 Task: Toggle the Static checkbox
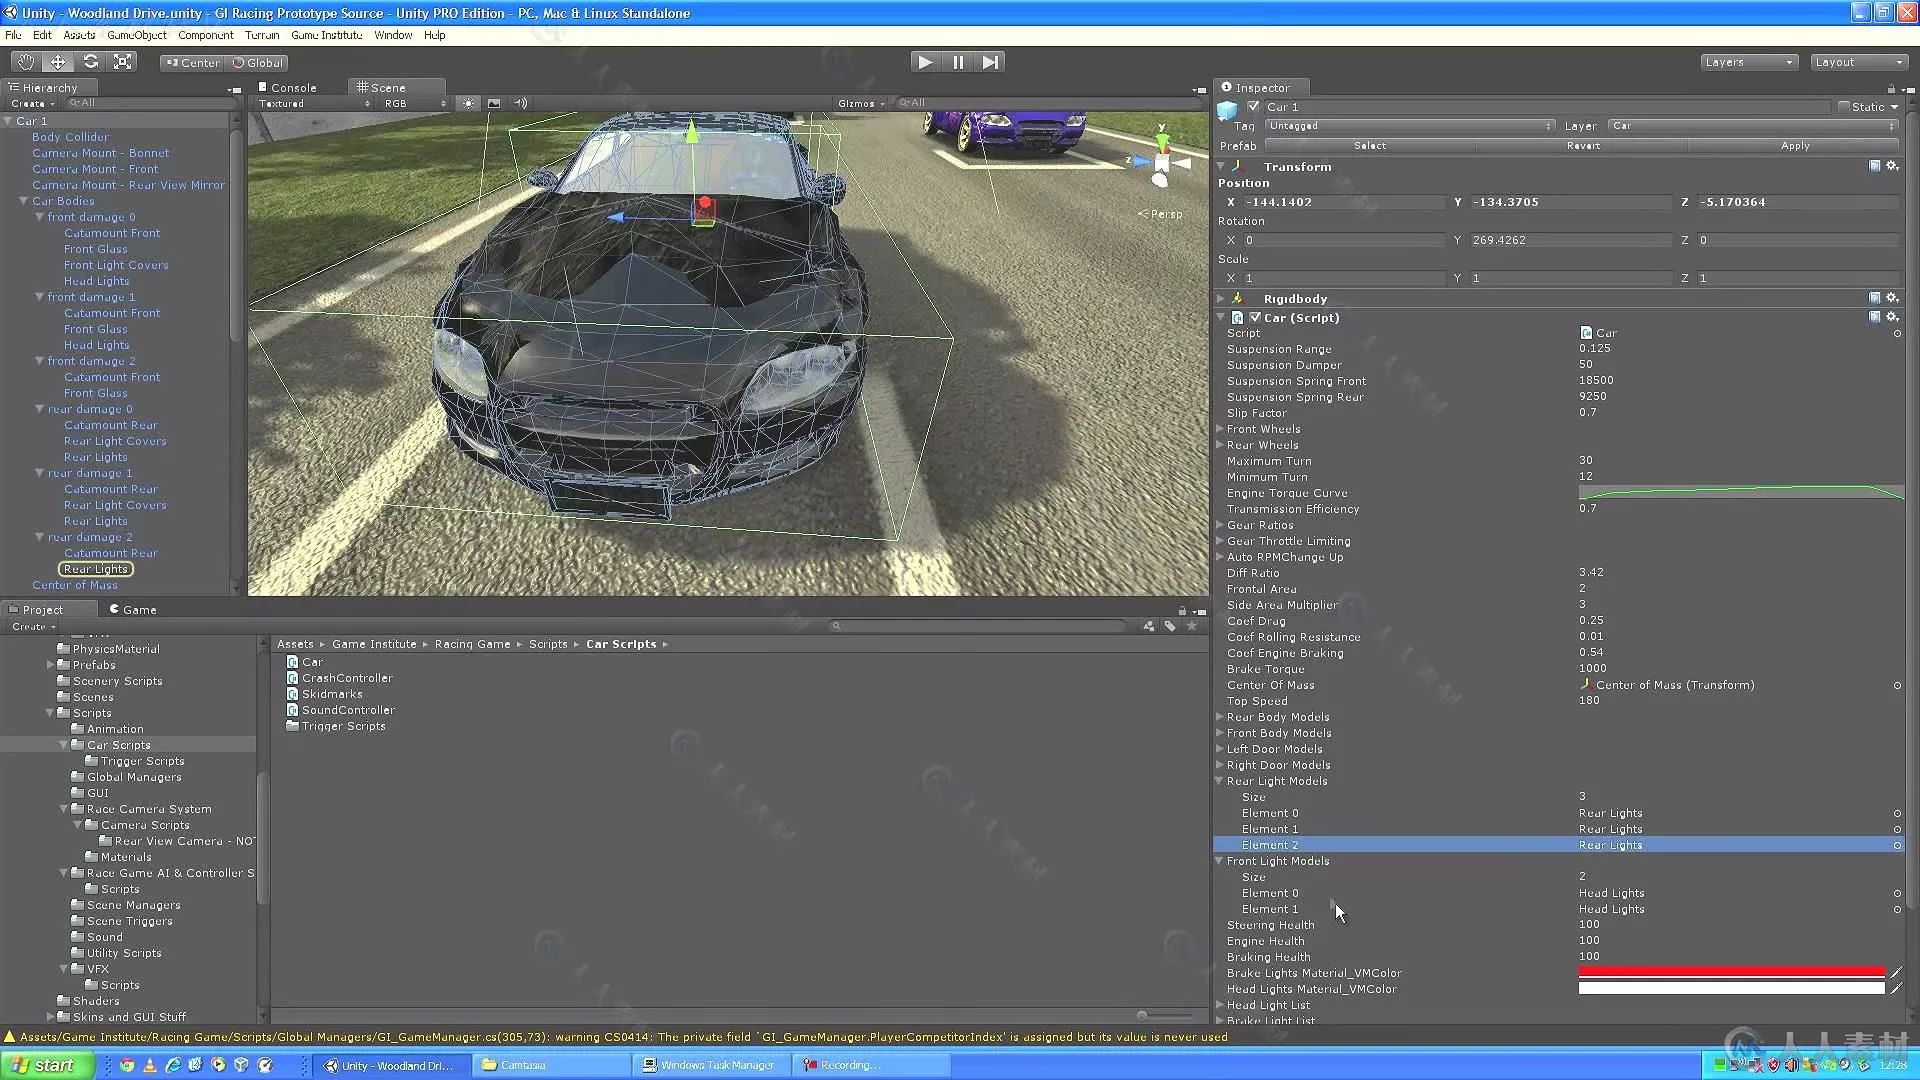(1844, 106)
